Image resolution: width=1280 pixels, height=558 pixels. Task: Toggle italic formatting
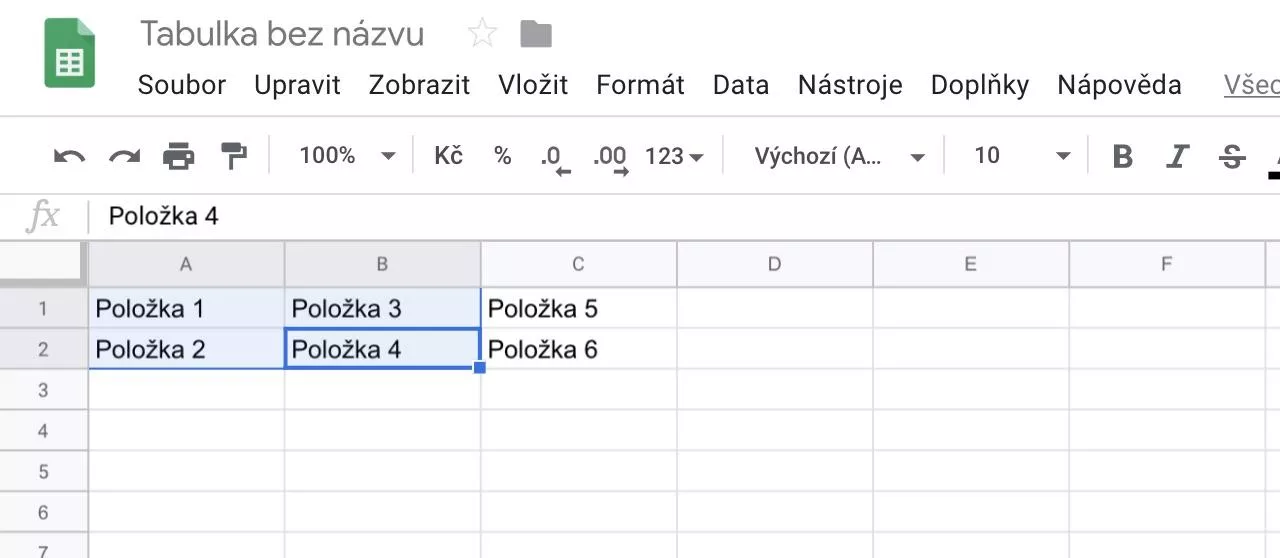point(1178,156)
